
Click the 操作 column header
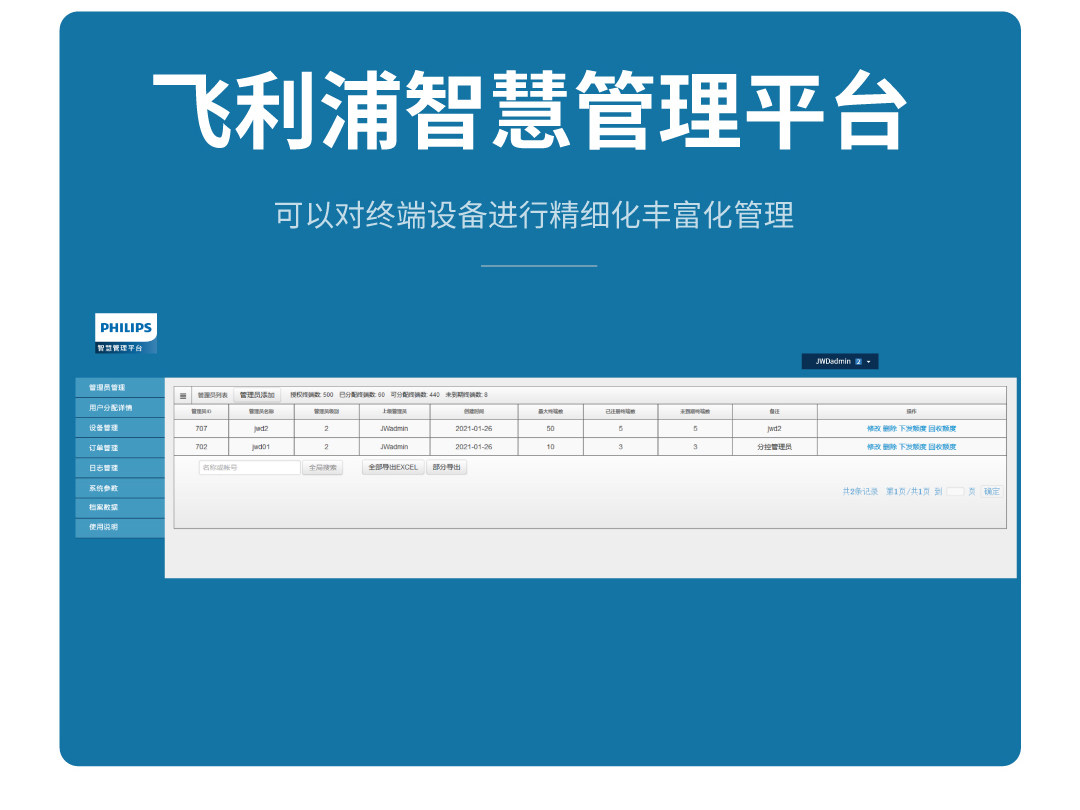coord(912,412)
